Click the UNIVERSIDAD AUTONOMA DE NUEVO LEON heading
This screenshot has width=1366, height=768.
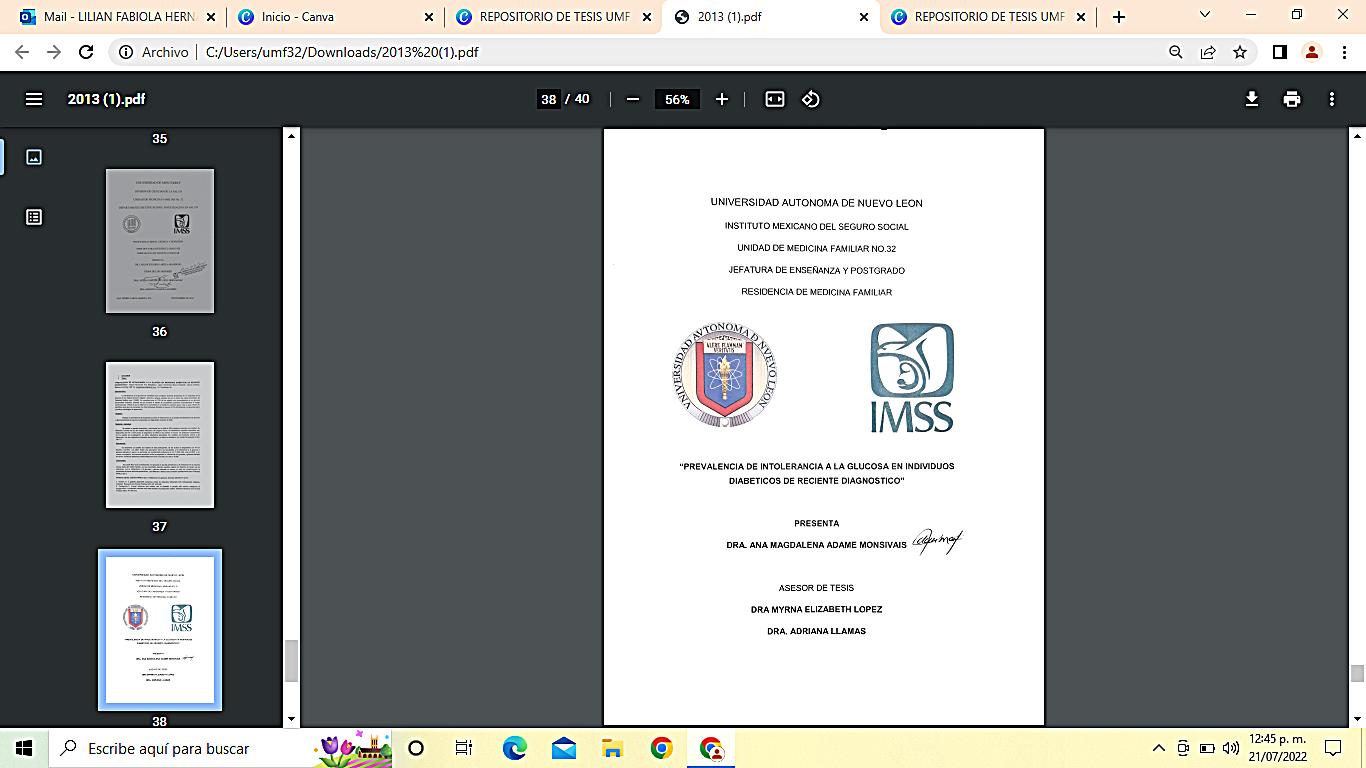tap(816, 203)
